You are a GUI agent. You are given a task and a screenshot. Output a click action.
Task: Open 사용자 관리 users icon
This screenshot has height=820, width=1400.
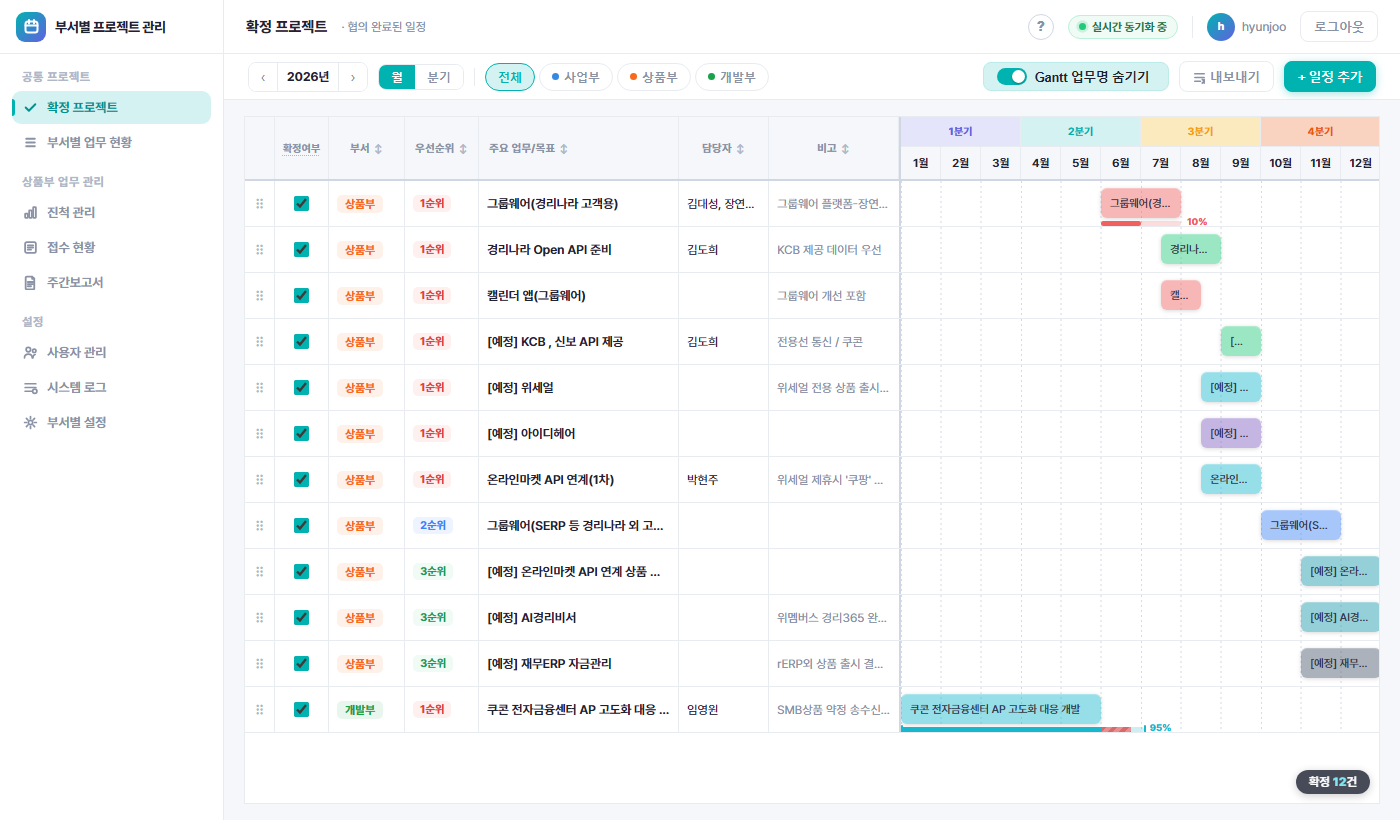click(x=30, y=352)
